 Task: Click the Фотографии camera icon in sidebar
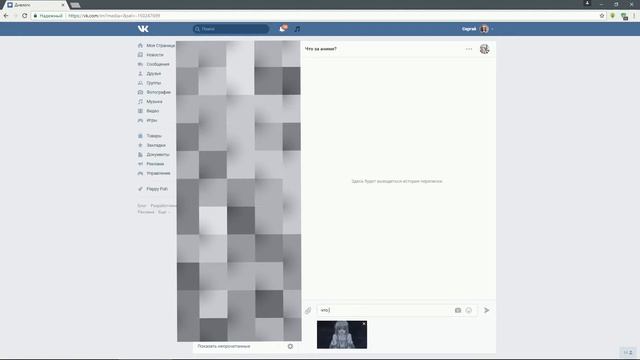click(x=140, y=92)
